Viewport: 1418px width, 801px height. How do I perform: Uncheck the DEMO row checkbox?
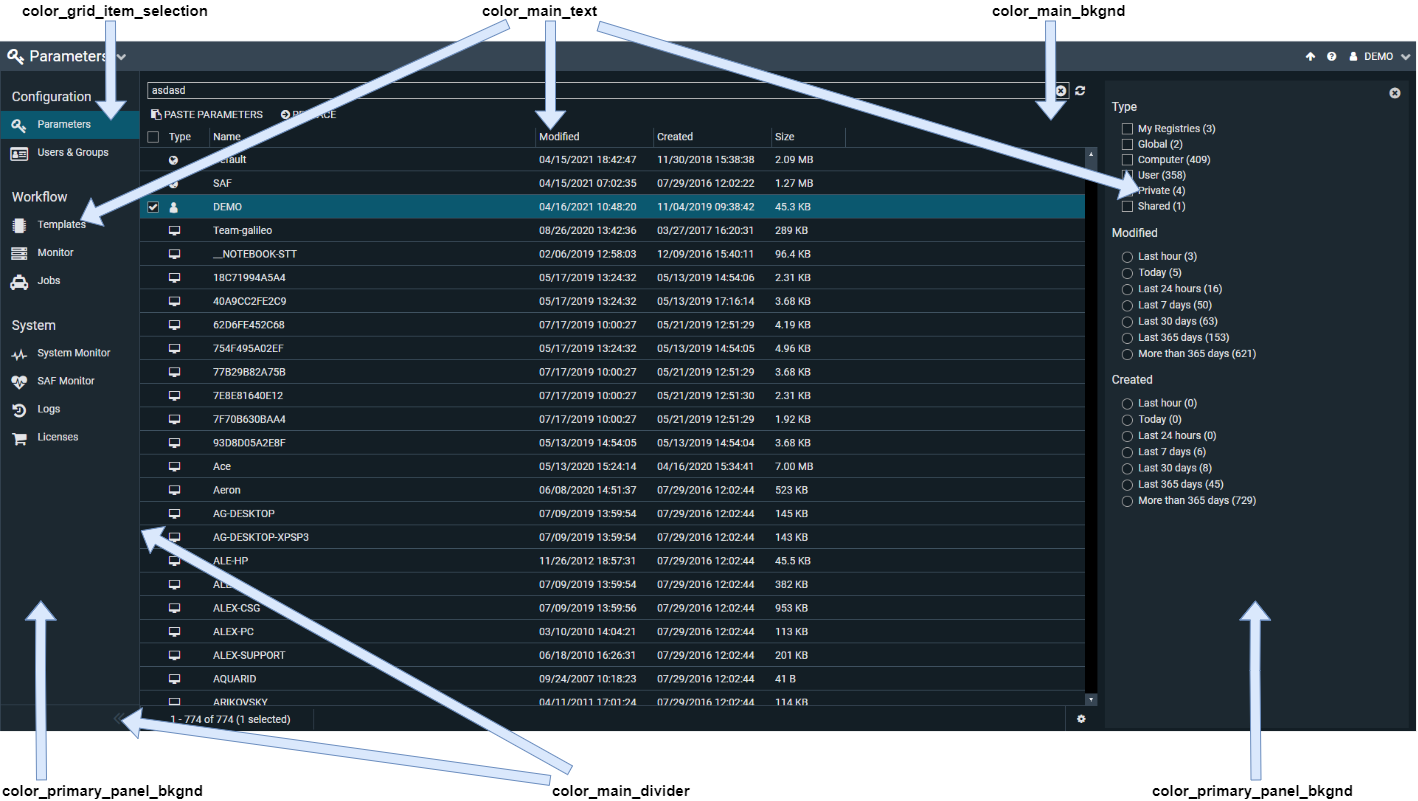pyautogui.click(x=153, y=208)
